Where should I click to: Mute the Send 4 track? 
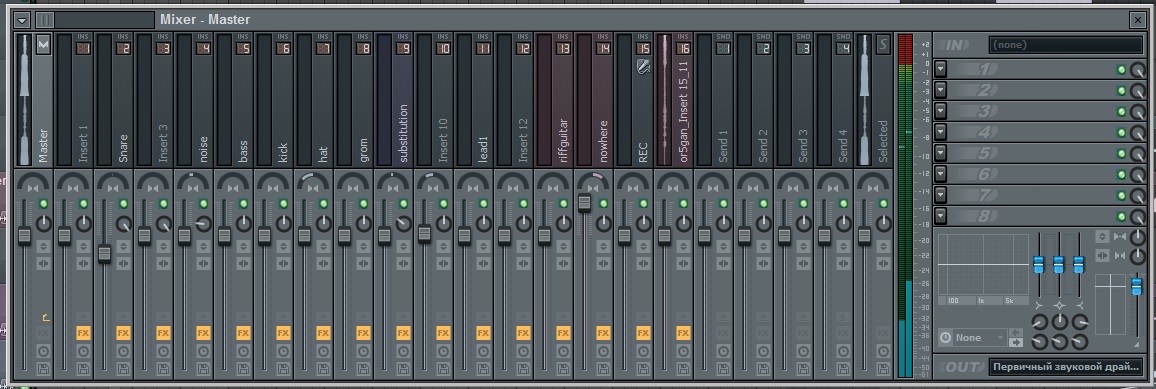point(843,203)
